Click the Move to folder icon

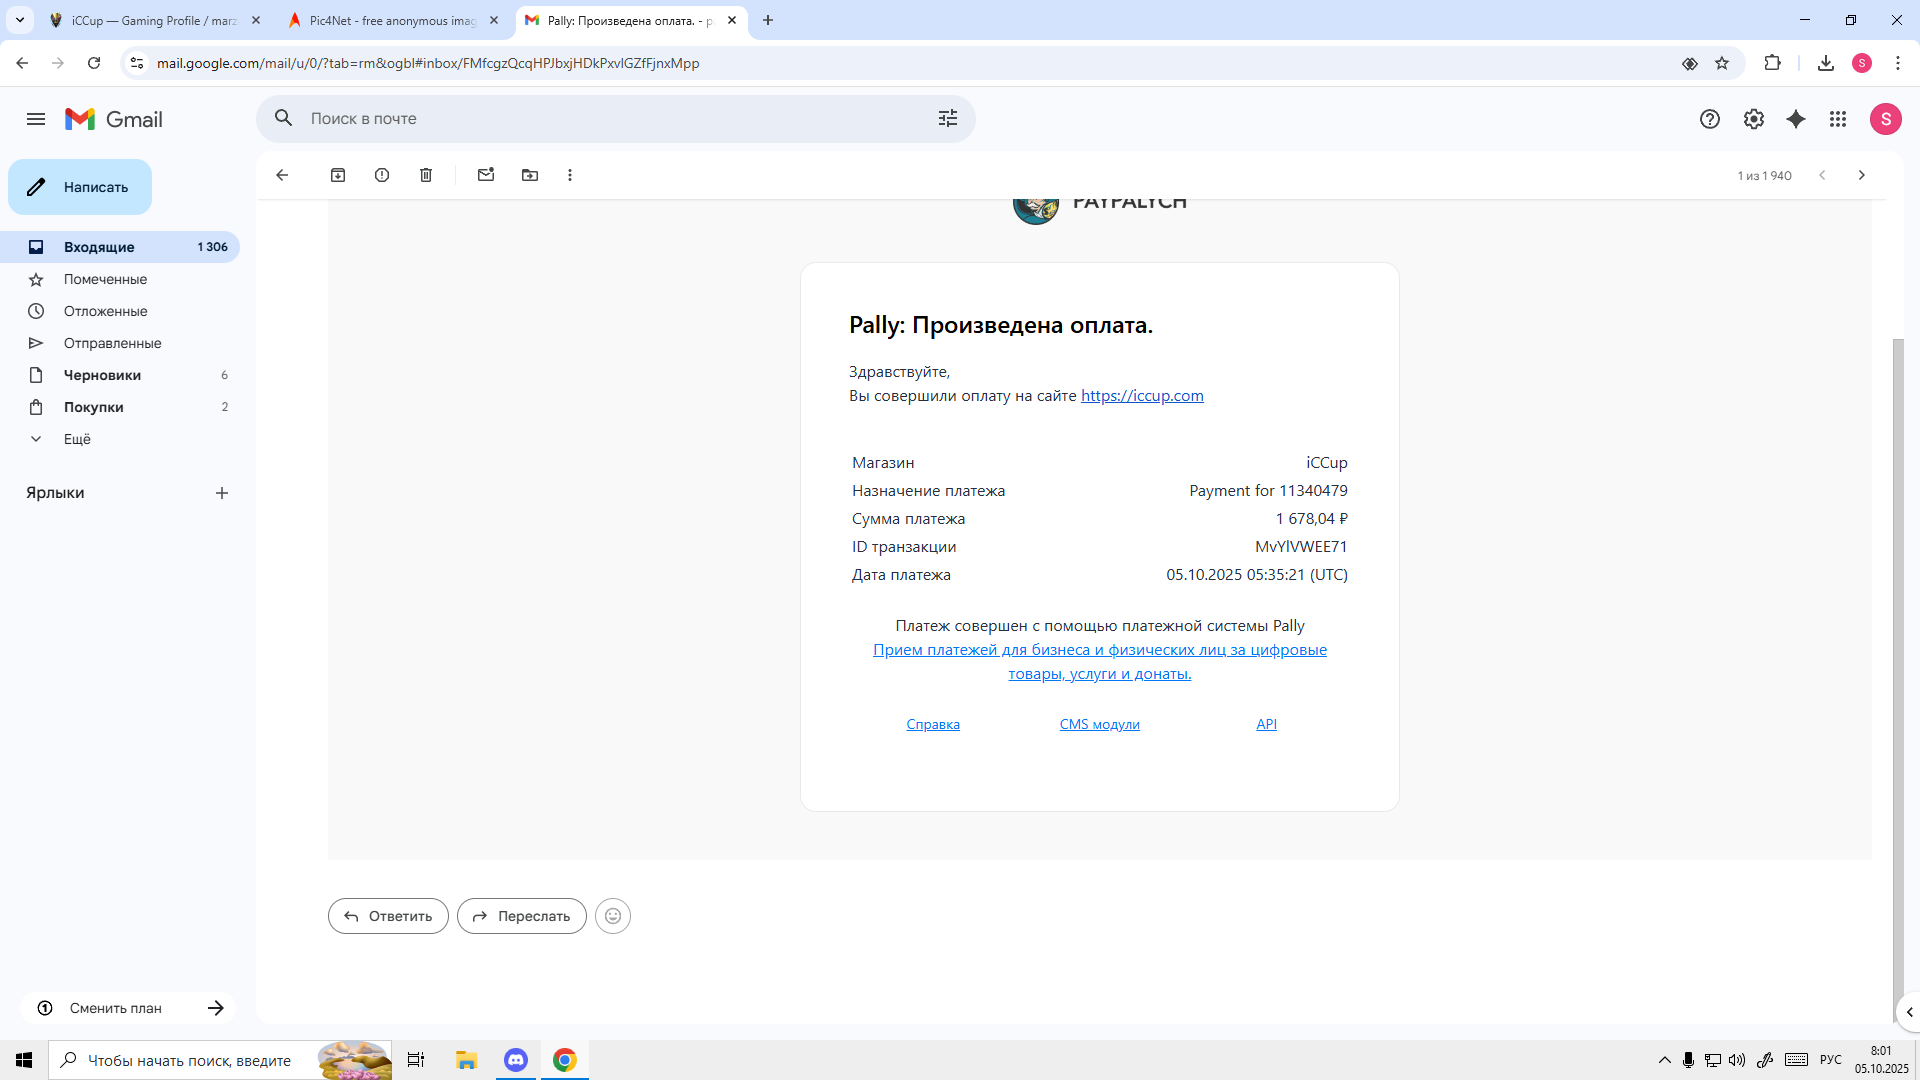pos(530,175)
